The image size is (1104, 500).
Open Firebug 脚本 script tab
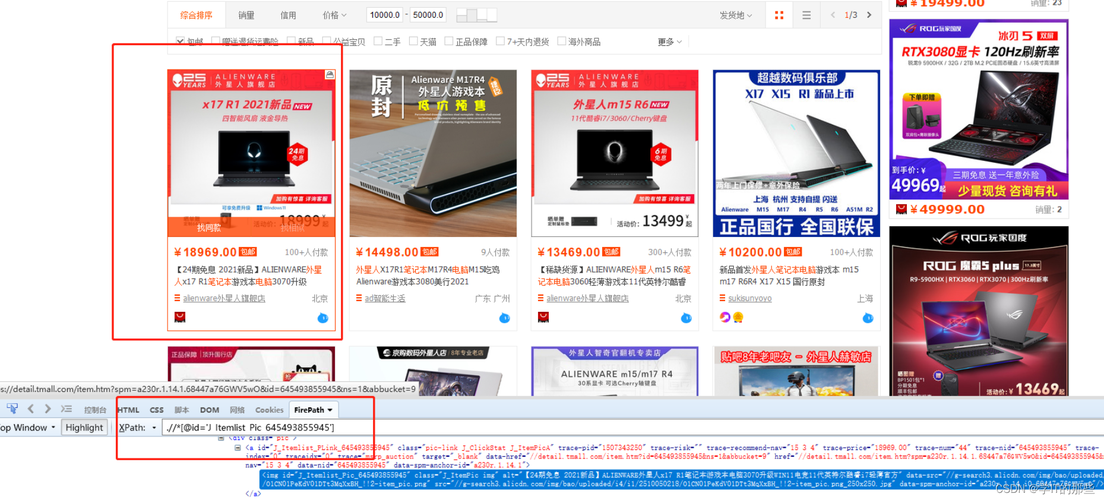(182, 409)
